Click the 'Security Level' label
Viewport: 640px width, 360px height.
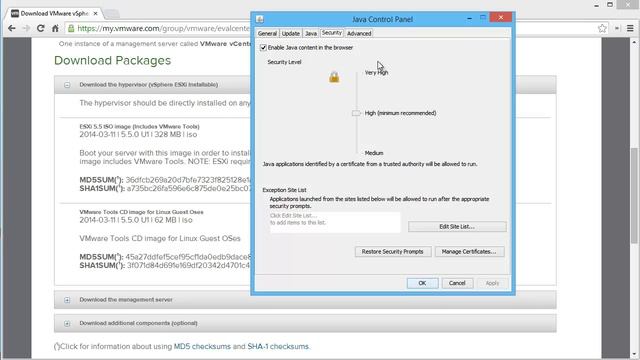pyautogui.click(x=284, y=62)
